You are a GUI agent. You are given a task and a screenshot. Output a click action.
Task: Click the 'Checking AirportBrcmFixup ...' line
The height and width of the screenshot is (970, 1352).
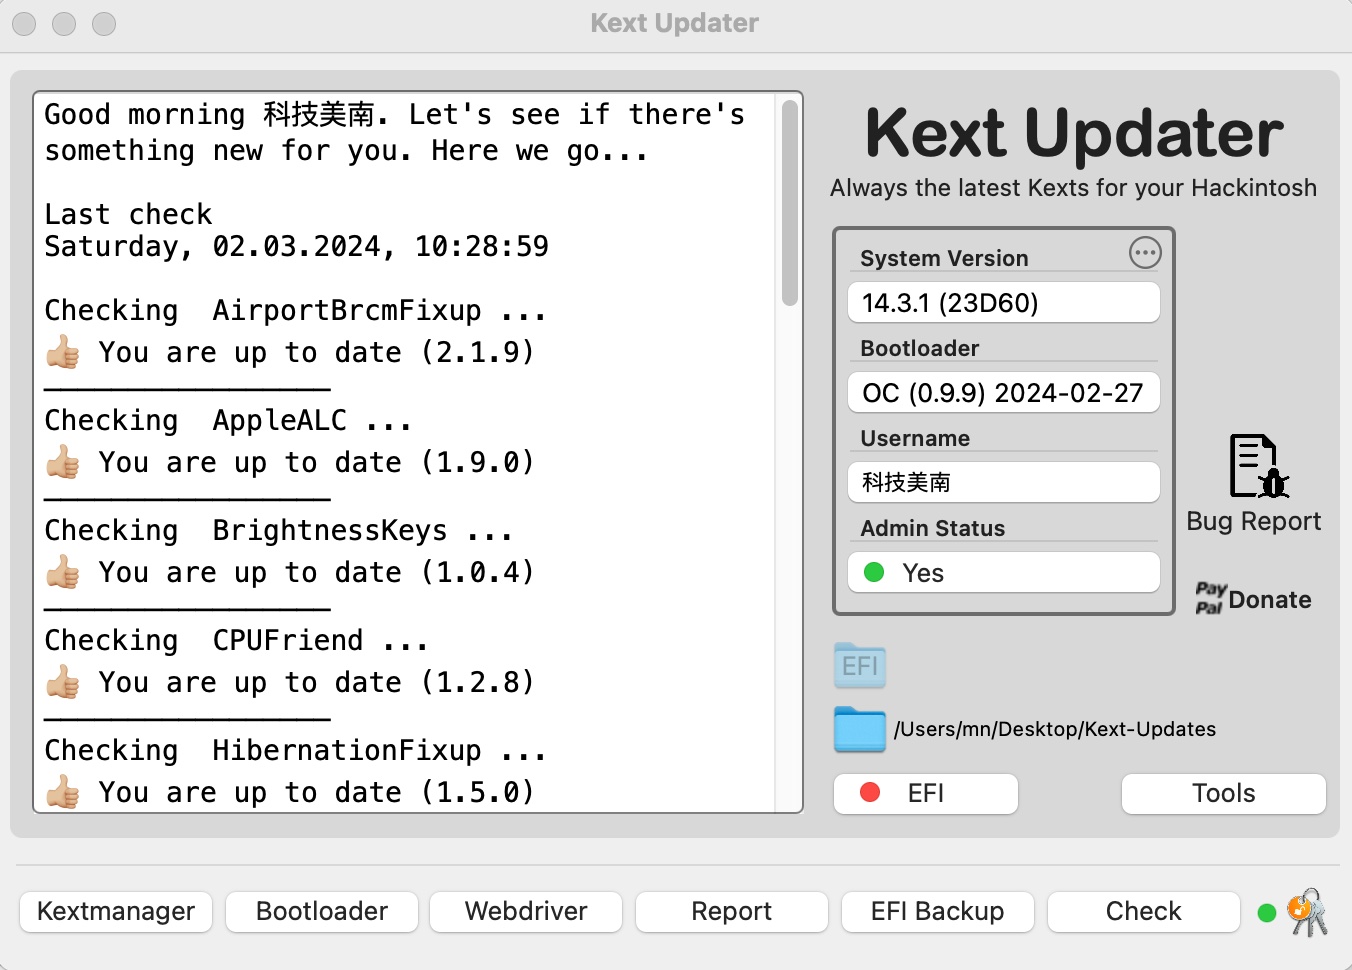[x=295, y=311]
